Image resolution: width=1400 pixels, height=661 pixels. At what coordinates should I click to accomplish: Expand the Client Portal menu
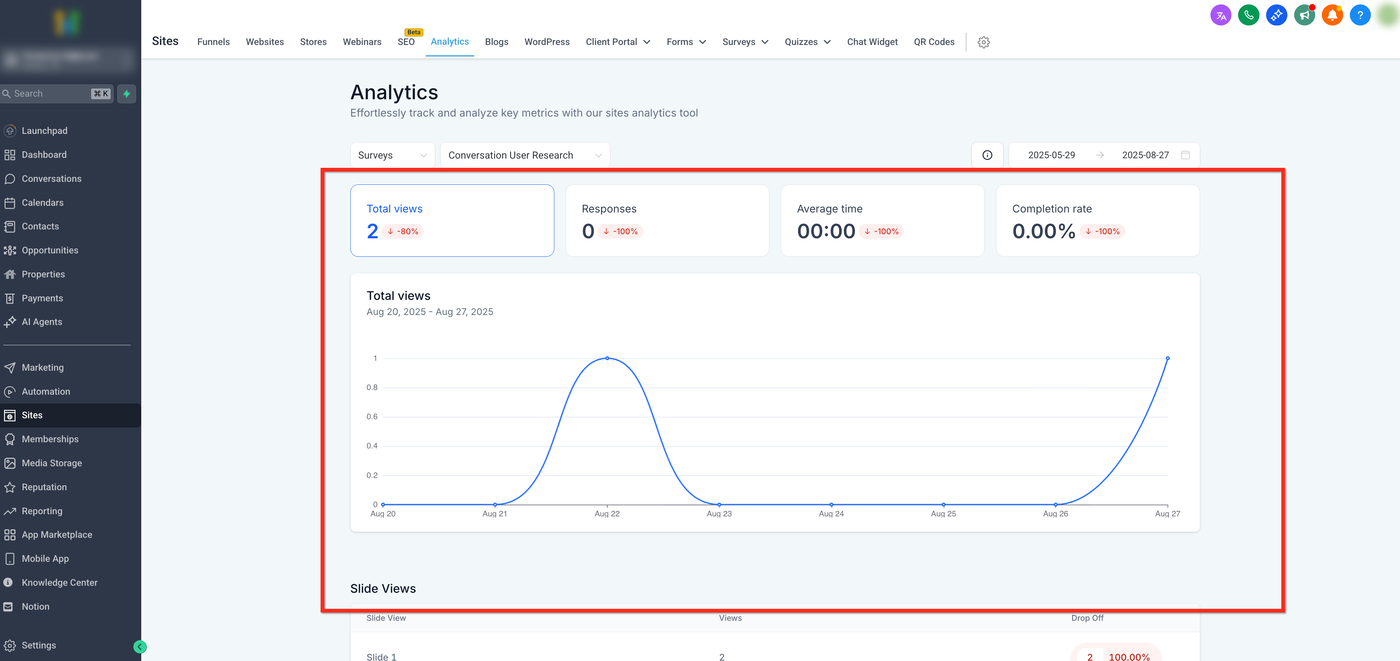618,42
